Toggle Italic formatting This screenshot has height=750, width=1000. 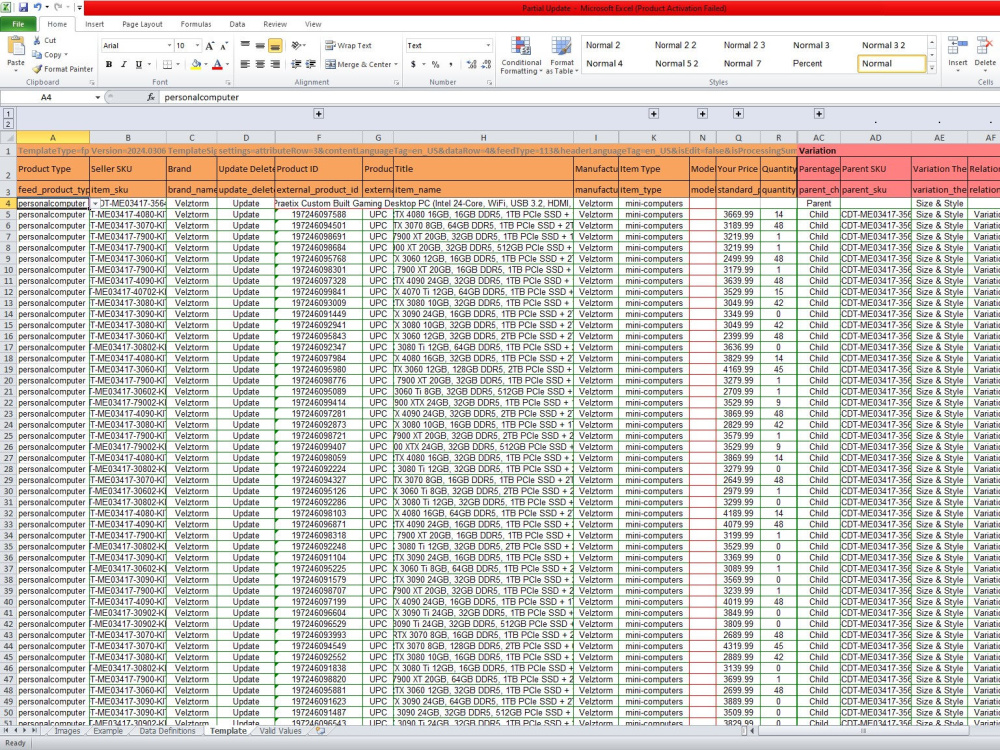[x=124, y=64]
